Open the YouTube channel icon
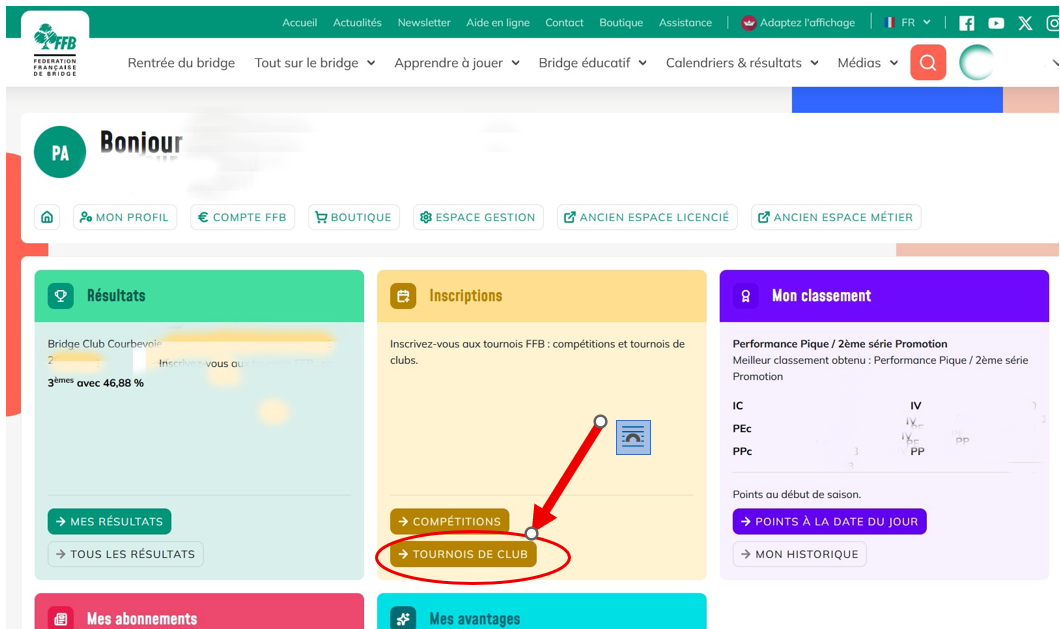This screenshot has height=629, width=1060. click(996, 23)
